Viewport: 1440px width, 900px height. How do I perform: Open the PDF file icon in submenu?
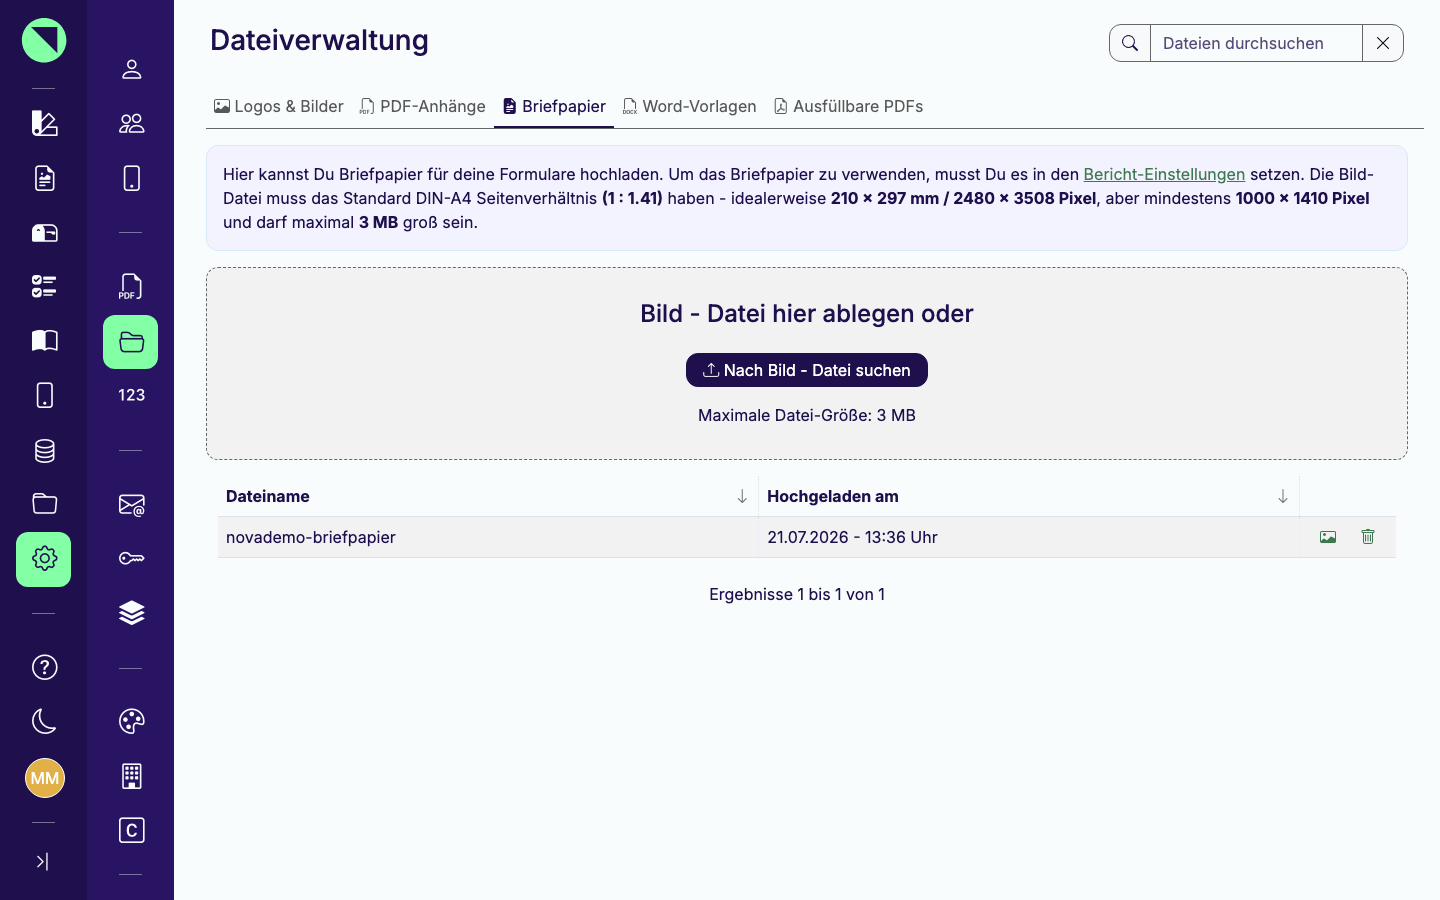pos(131,287)
